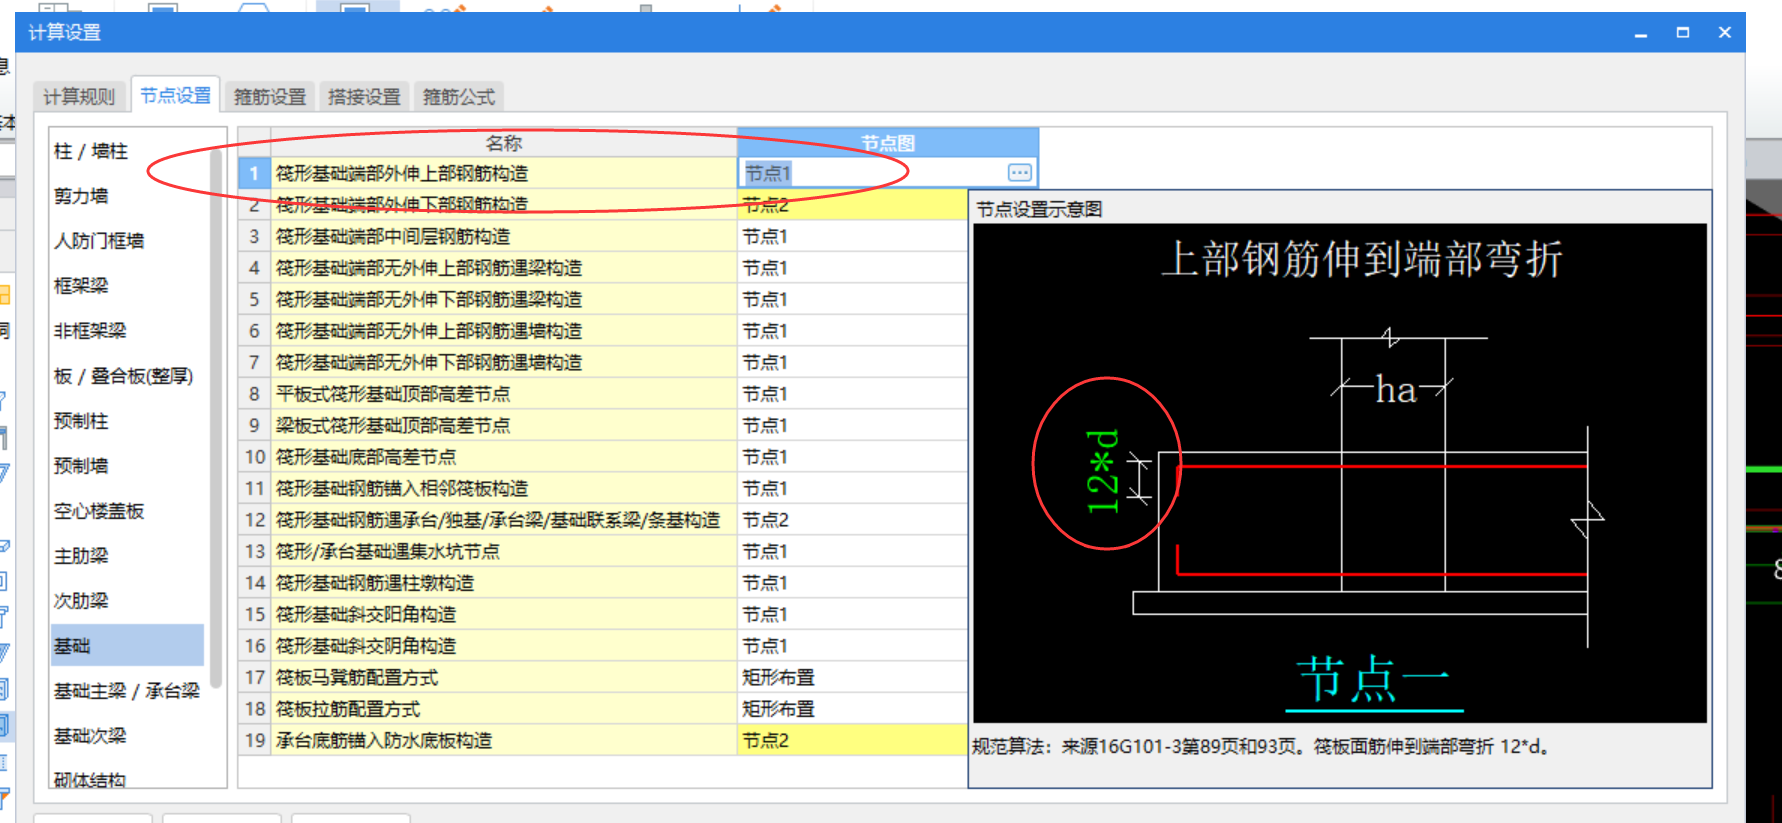Select row 筏形基础斜交阳角构造
Image resolution: width=1782 pixels, height=823 pixels.
(503, 614)
